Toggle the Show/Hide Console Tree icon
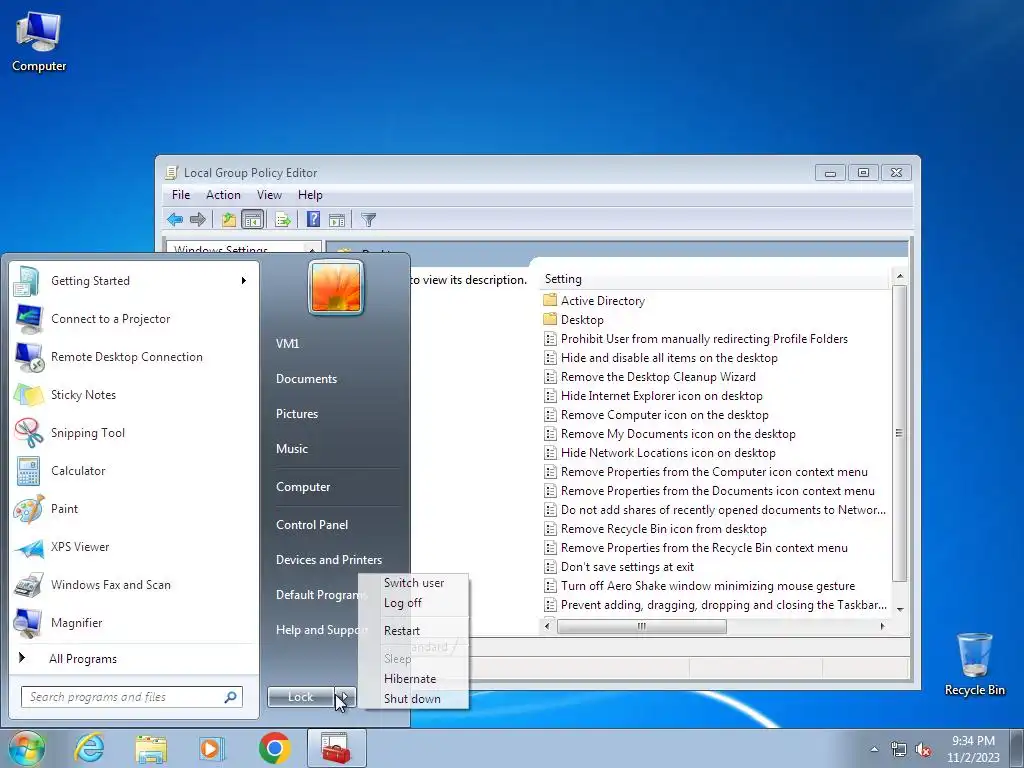 pos(252,219)
